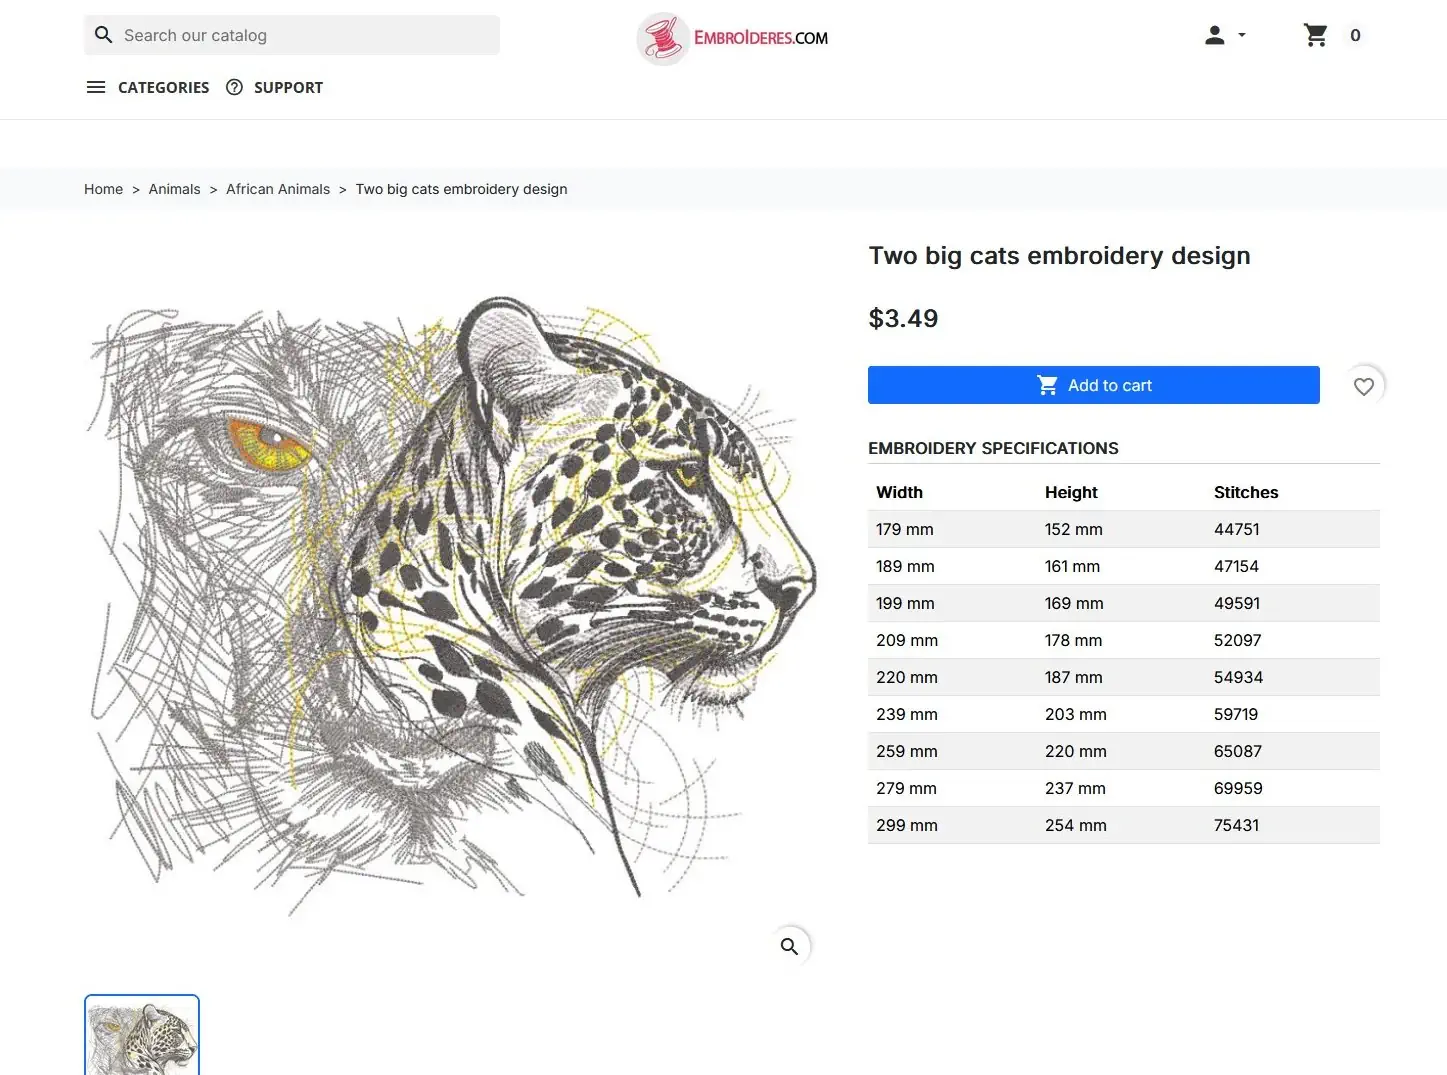Navigate to the Animals breadcrumb link
The width and height of the screenshot is (1447, 1075).
[174, 189]
